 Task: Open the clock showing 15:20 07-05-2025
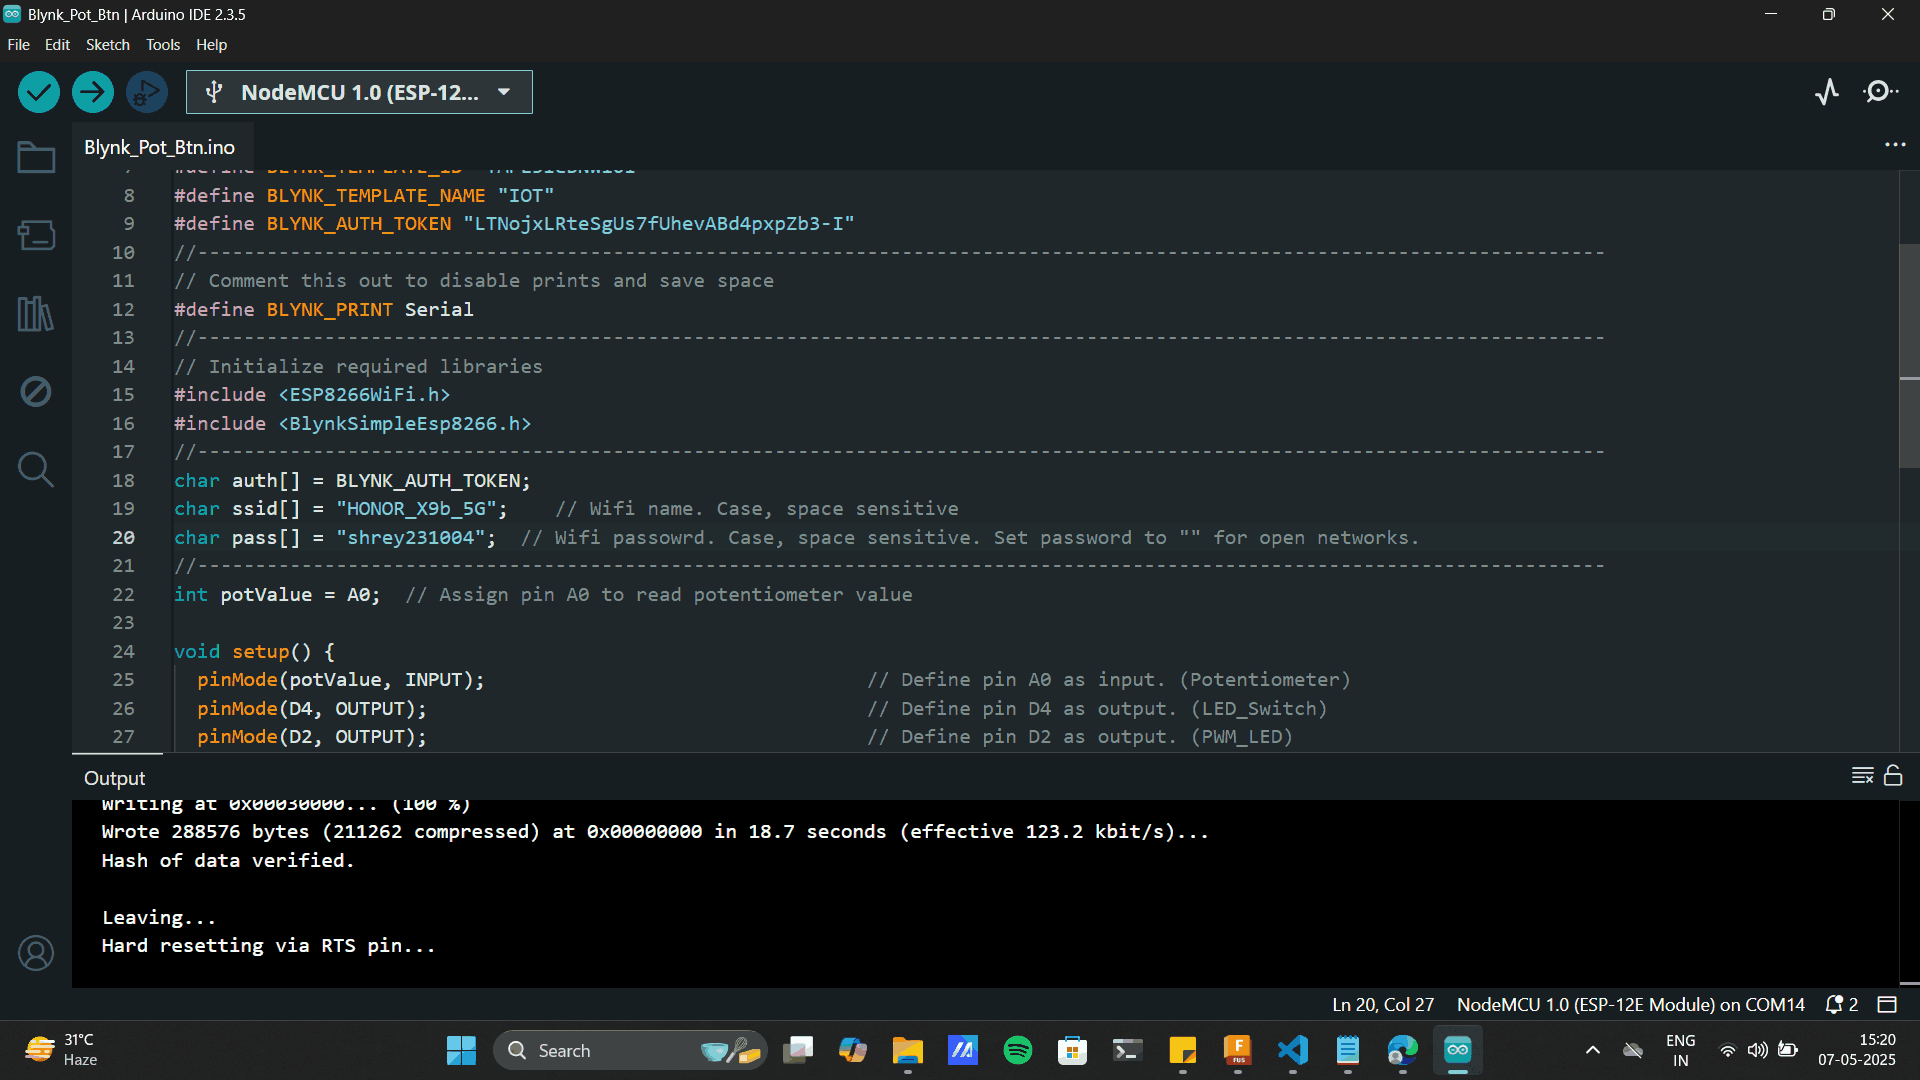click(x=1857, y=1050)
